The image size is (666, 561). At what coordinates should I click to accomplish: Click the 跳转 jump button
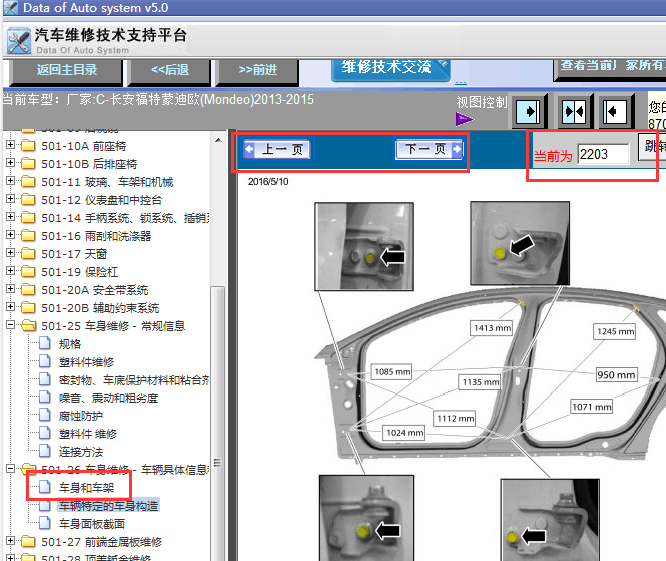click(652, 147)
